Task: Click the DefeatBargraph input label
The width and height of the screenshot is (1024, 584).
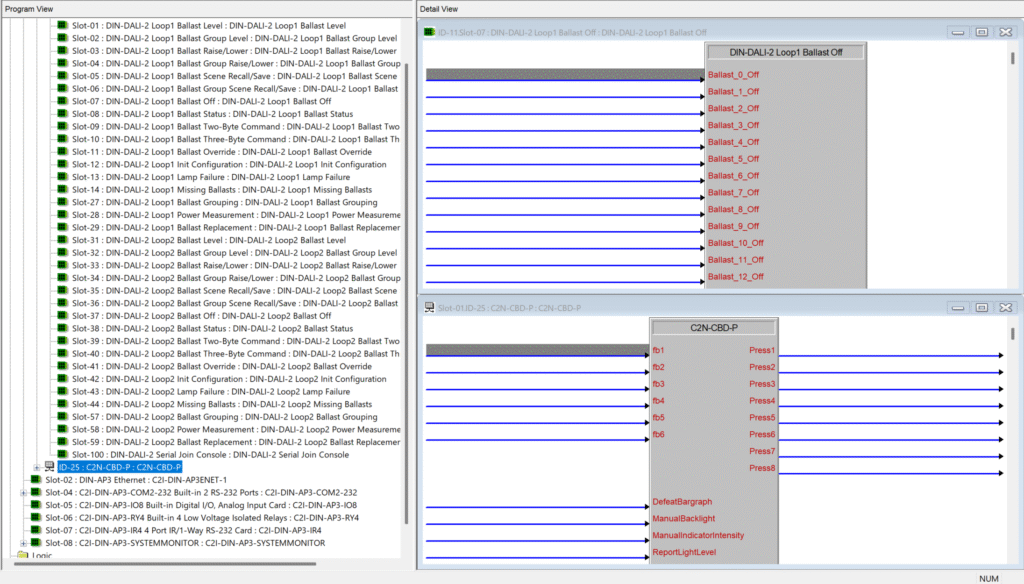Action: pyautogui.click(x=682, y=502)
